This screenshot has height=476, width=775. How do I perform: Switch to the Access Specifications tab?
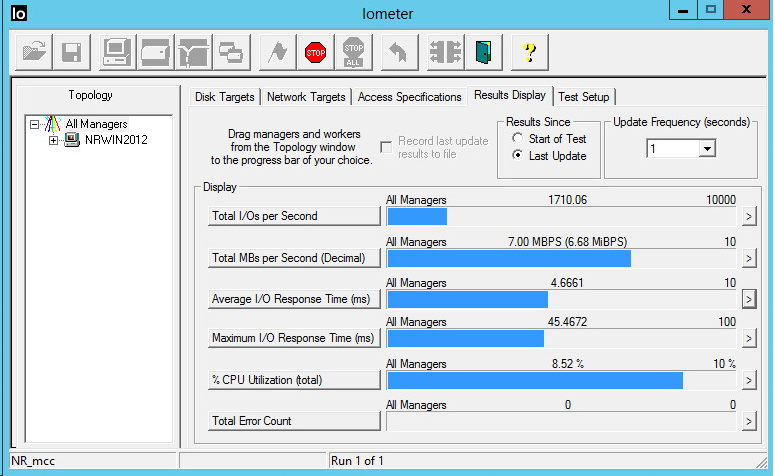(x=409, y=97)
